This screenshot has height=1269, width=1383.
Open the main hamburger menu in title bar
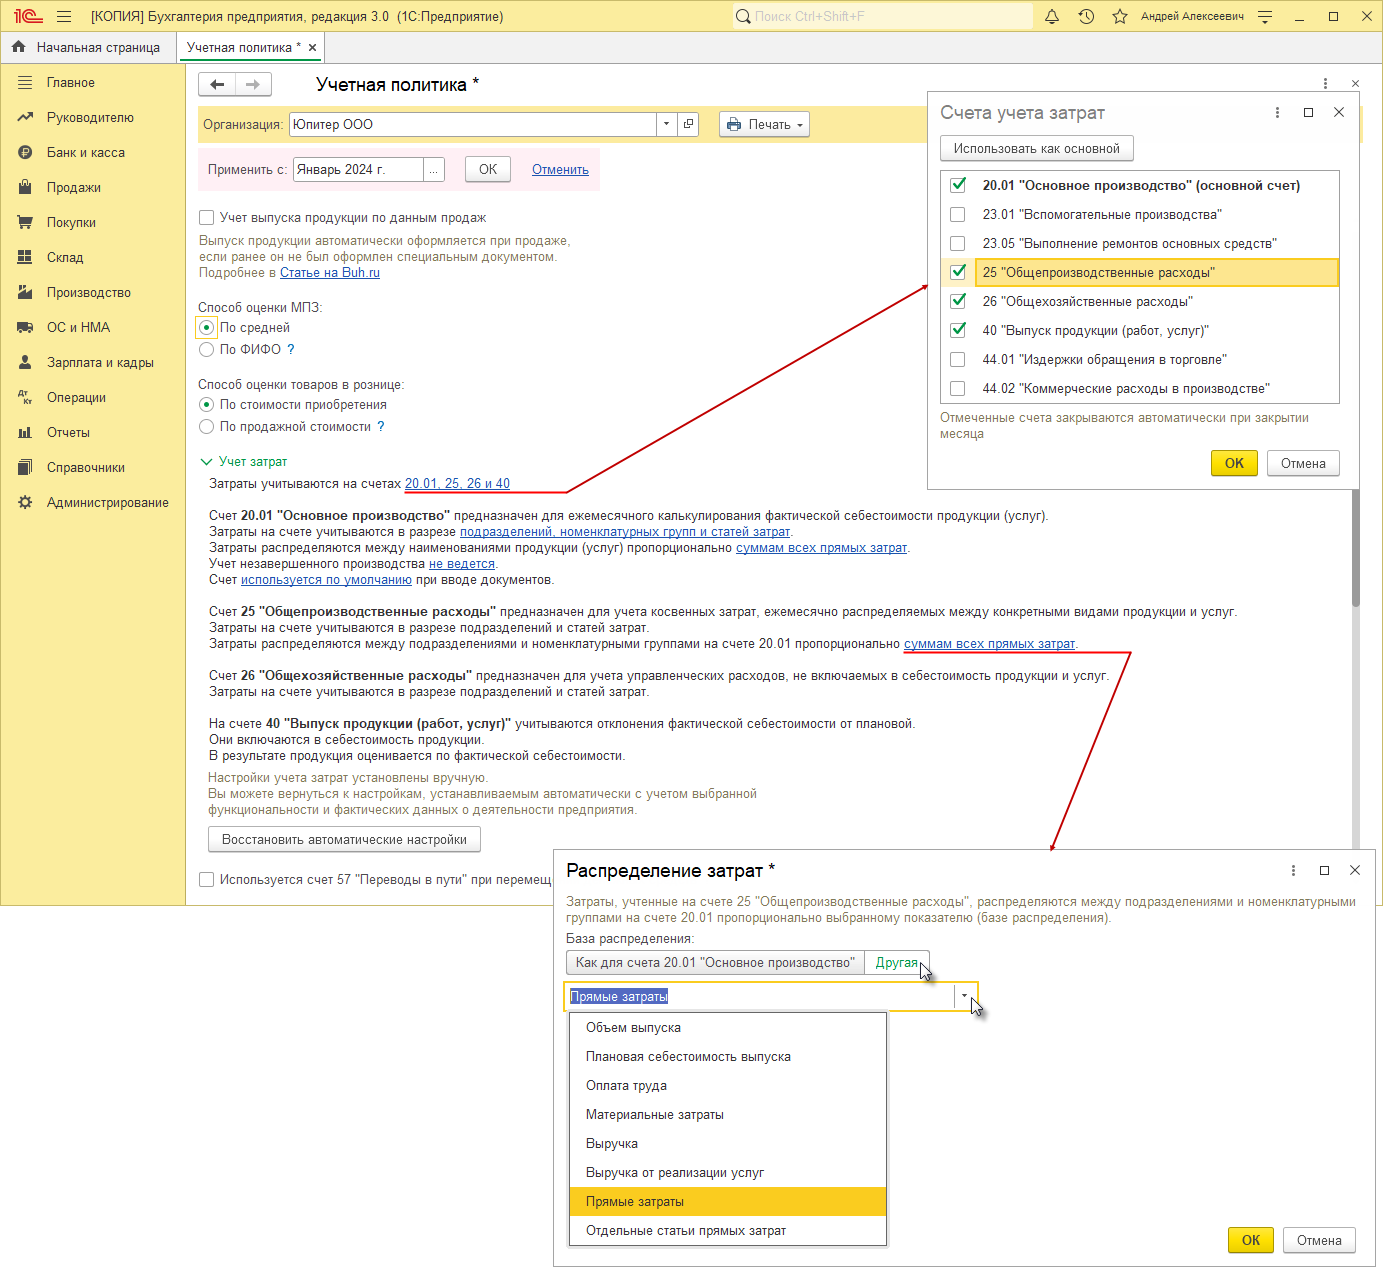(64, 16)
